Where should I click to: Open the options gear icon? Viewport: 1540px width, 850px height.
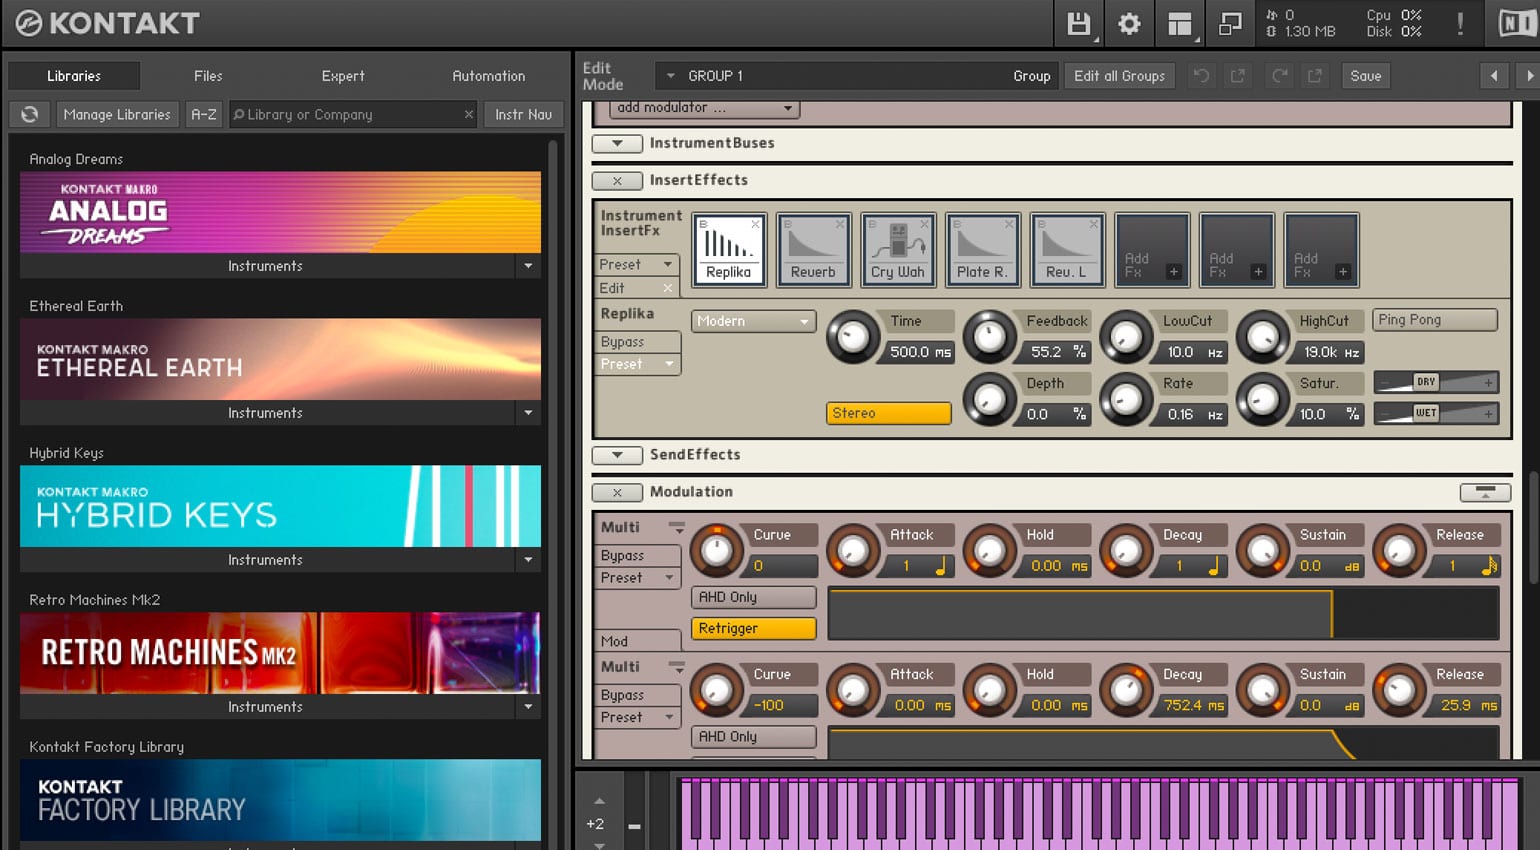tap(1129, 24)
